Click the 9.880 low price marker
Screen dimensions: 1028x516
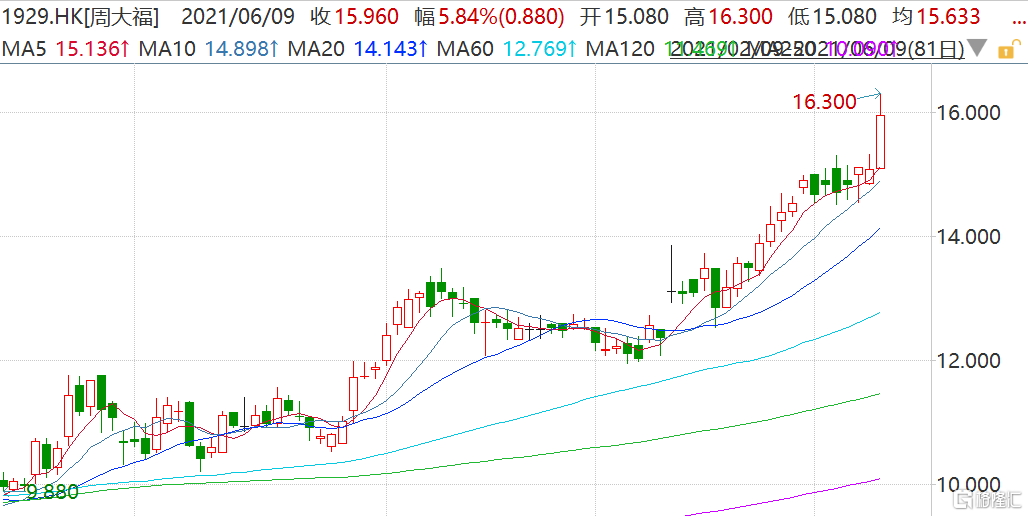pos(52,492)
